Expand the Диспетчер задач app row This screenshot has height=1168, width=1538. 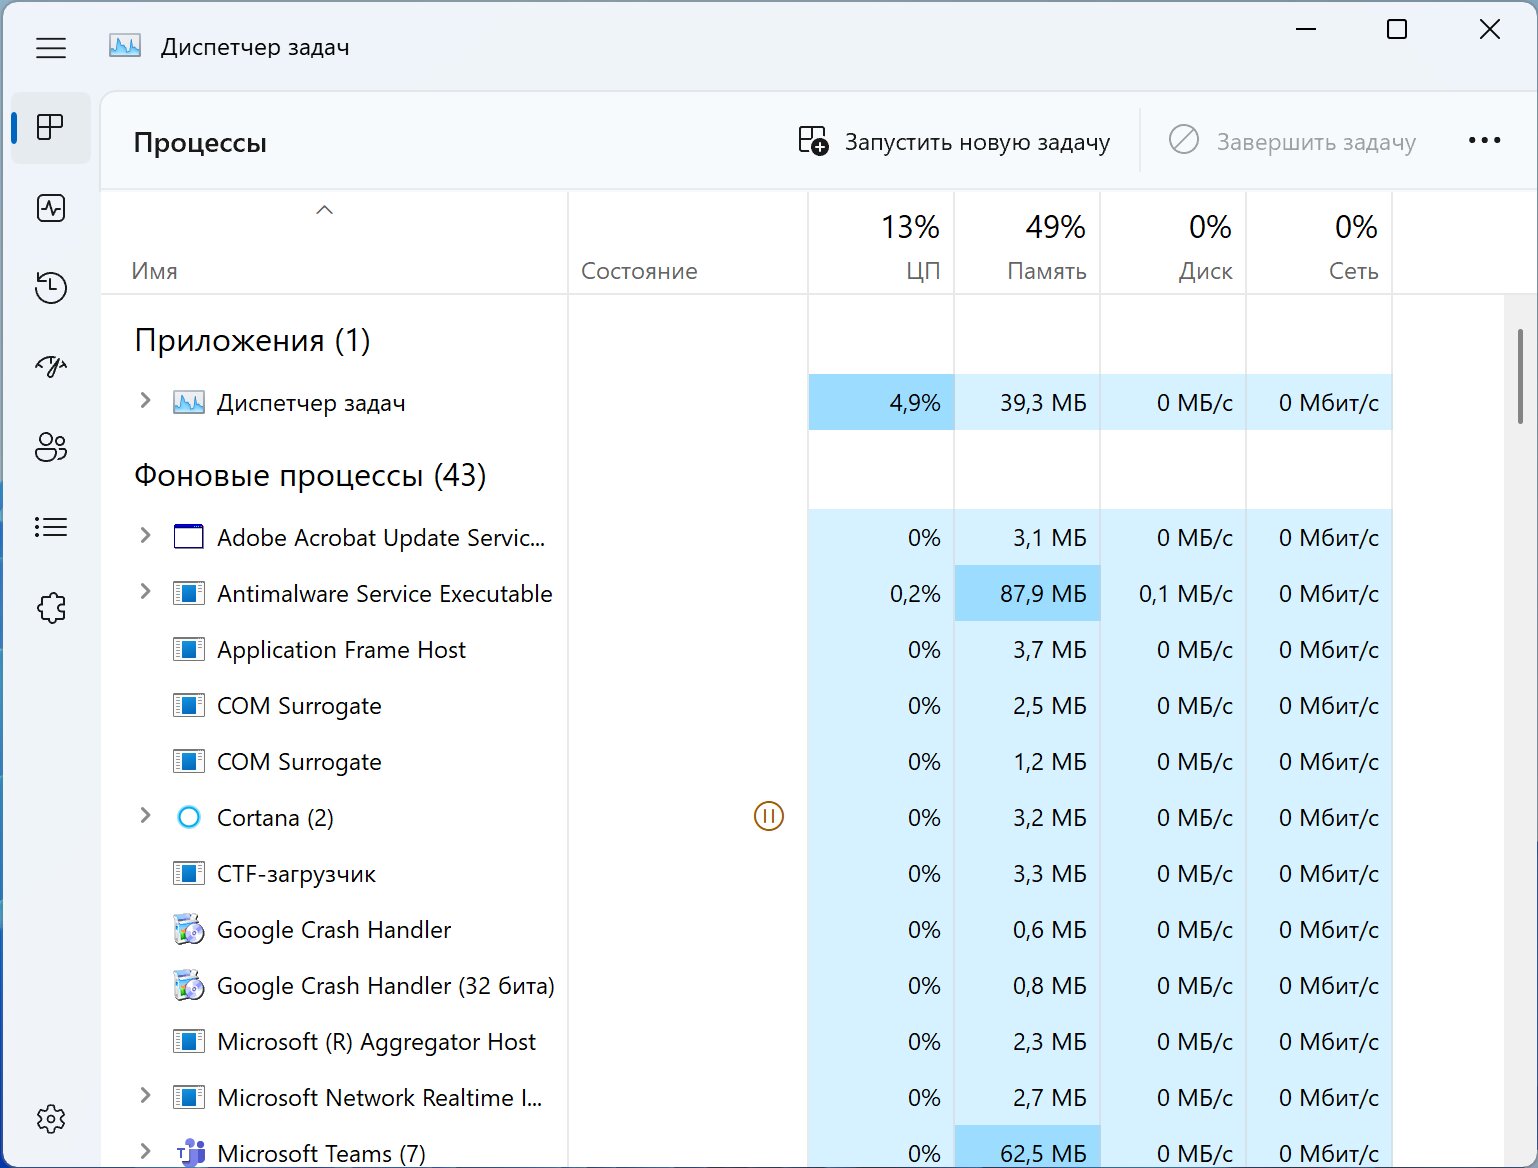(146, 401)
